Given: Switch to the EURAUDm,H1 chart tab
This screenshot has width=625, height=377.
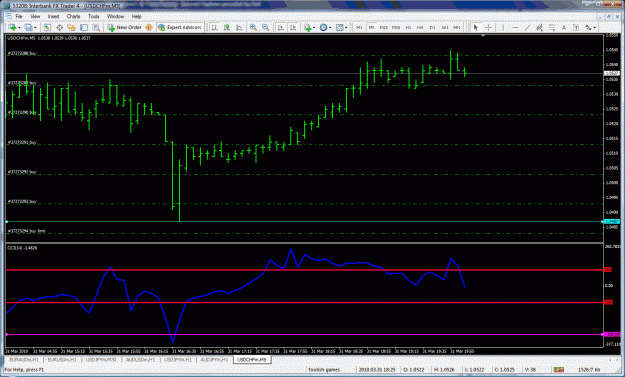Looking at the screenshot, I should 24,359.
